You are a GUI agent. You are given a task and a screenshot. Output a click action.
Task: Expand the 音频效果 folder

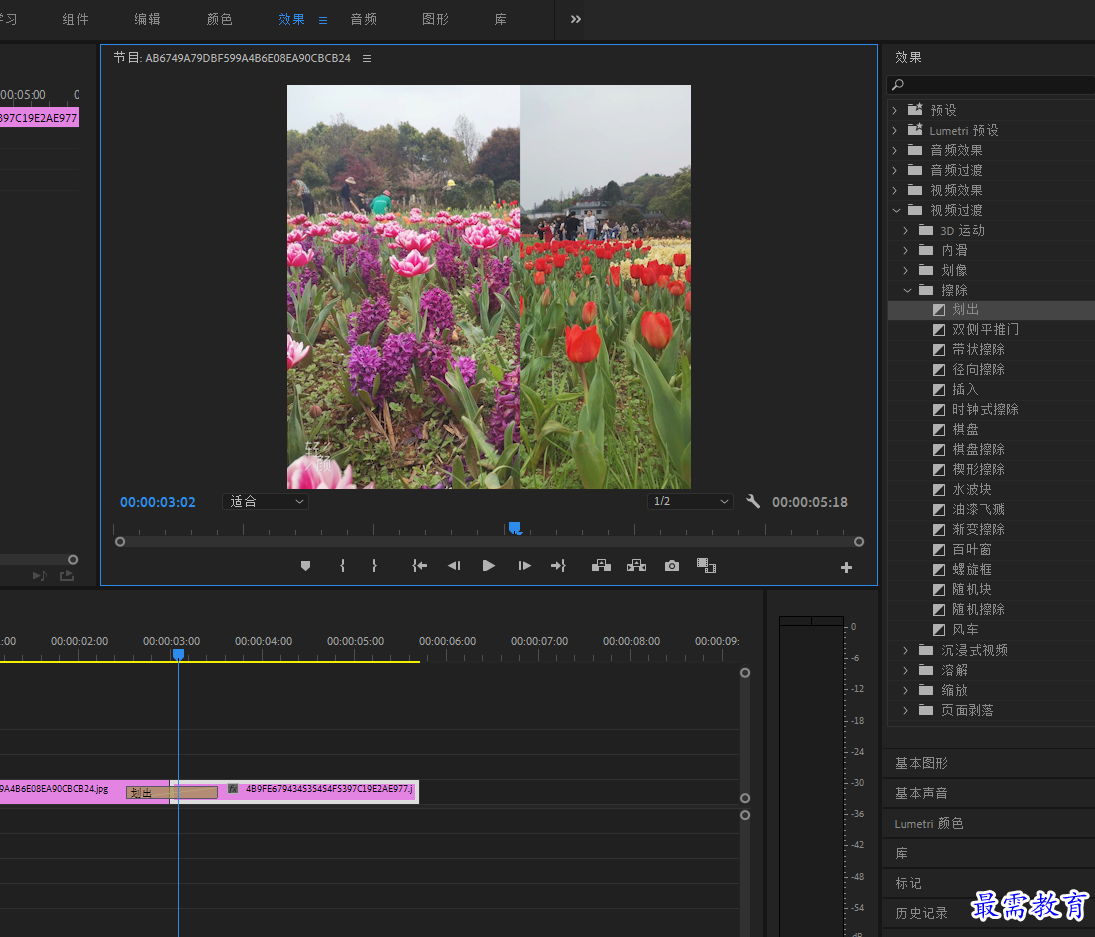point(895,150)
